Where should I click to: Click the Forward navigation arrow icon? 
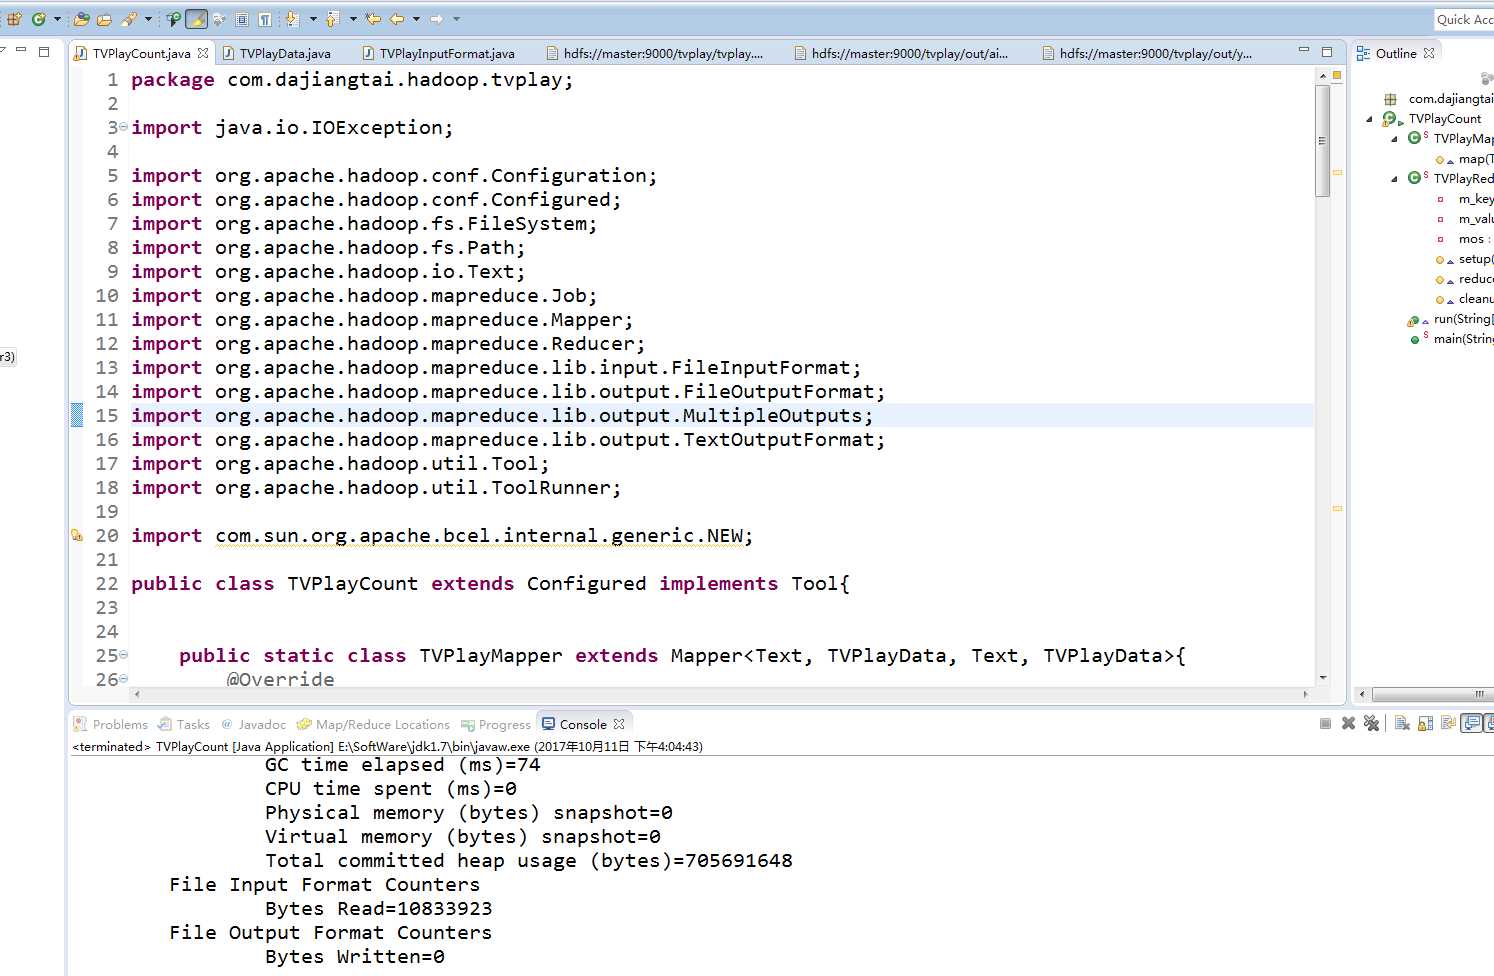pos(437,19)
